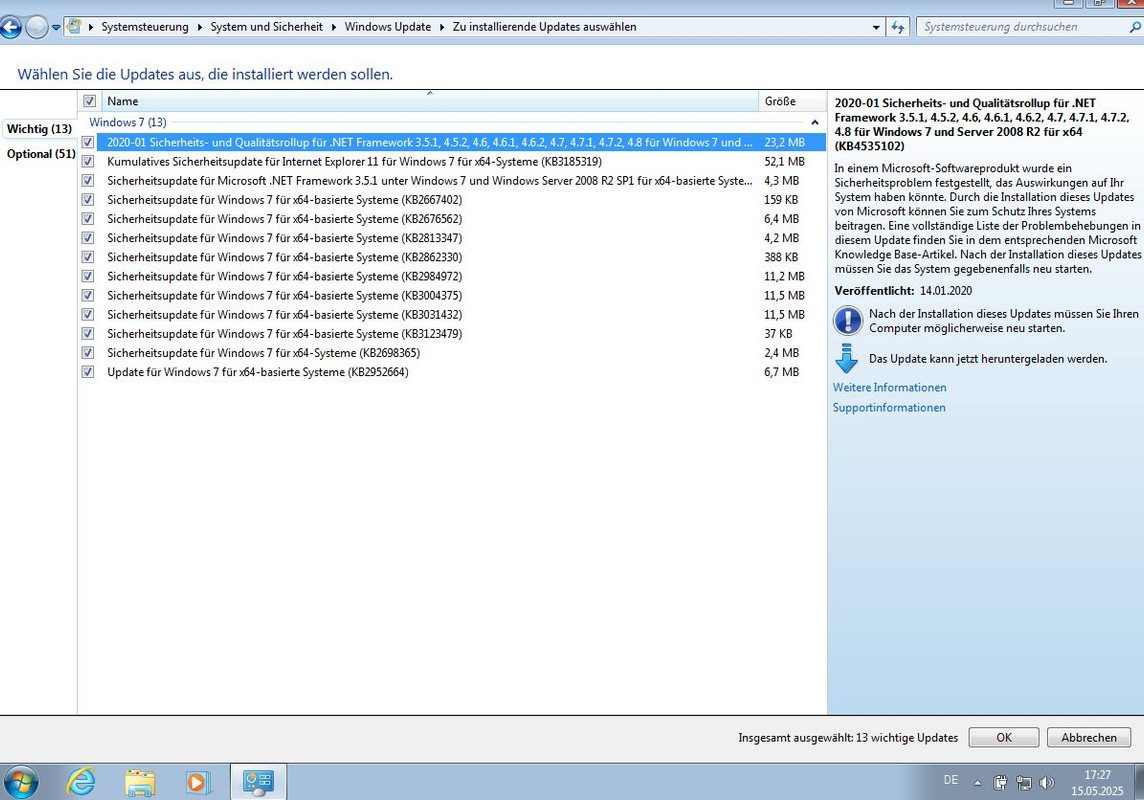Click volume speaker tray icon
Image resolution: width=1144 pixels, height=800 pixels.
pyautogui.click(x=1047, y=783)
